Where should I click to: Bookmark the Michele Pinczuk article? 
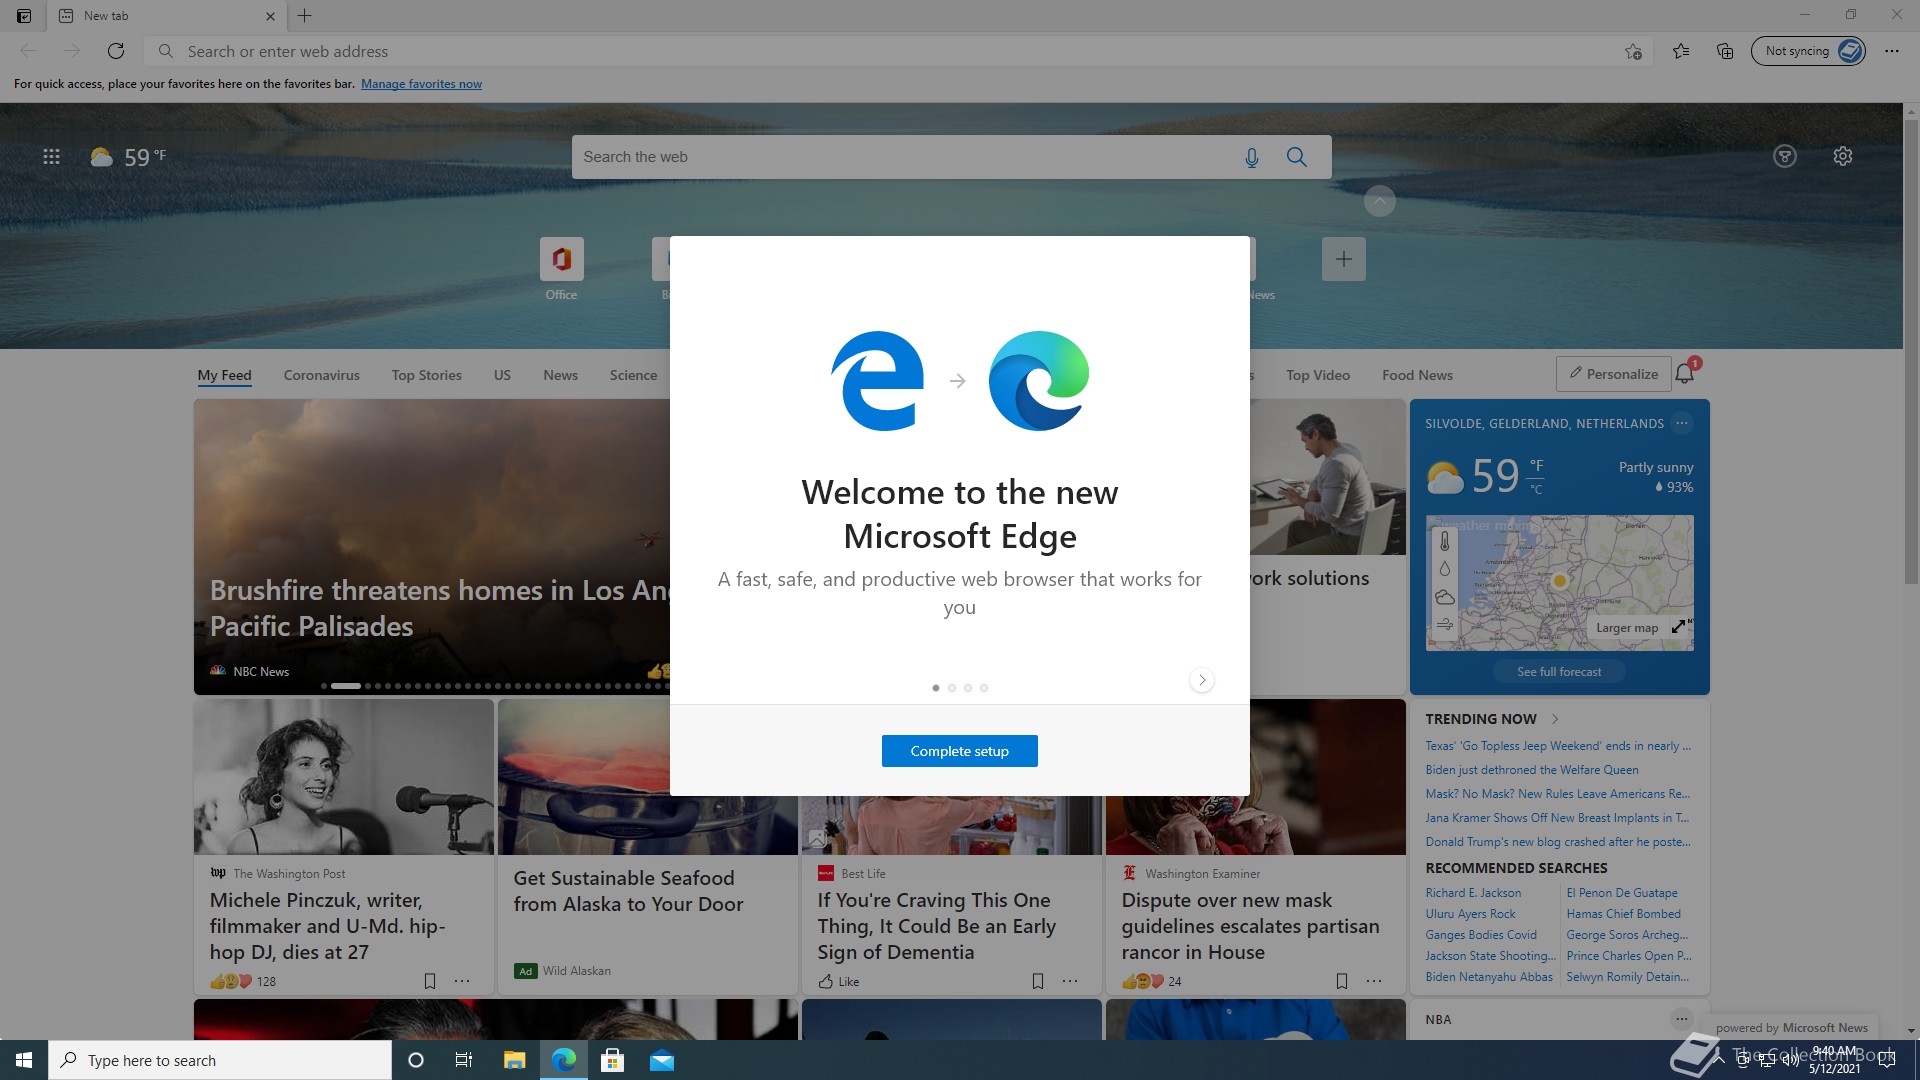[430, 981]
